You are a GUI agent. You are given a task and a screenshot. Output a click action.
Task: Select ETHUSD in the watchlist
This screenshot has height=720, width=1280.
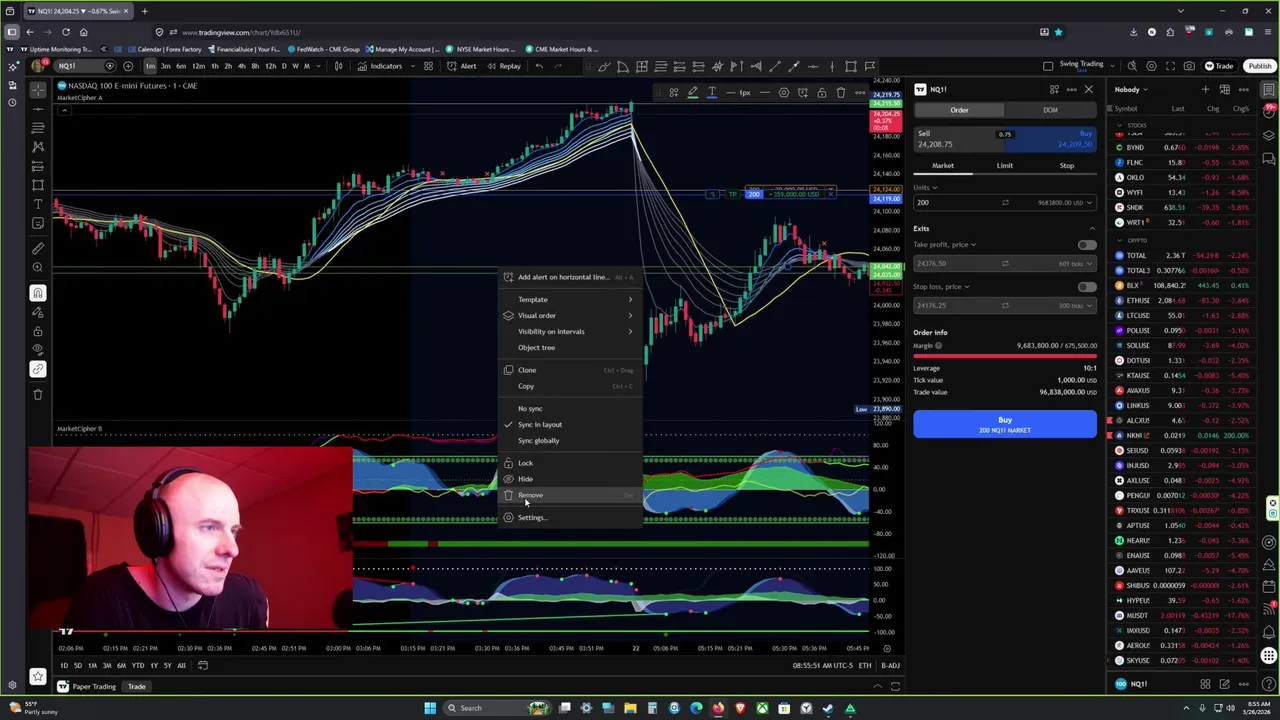coord(1183,300)
